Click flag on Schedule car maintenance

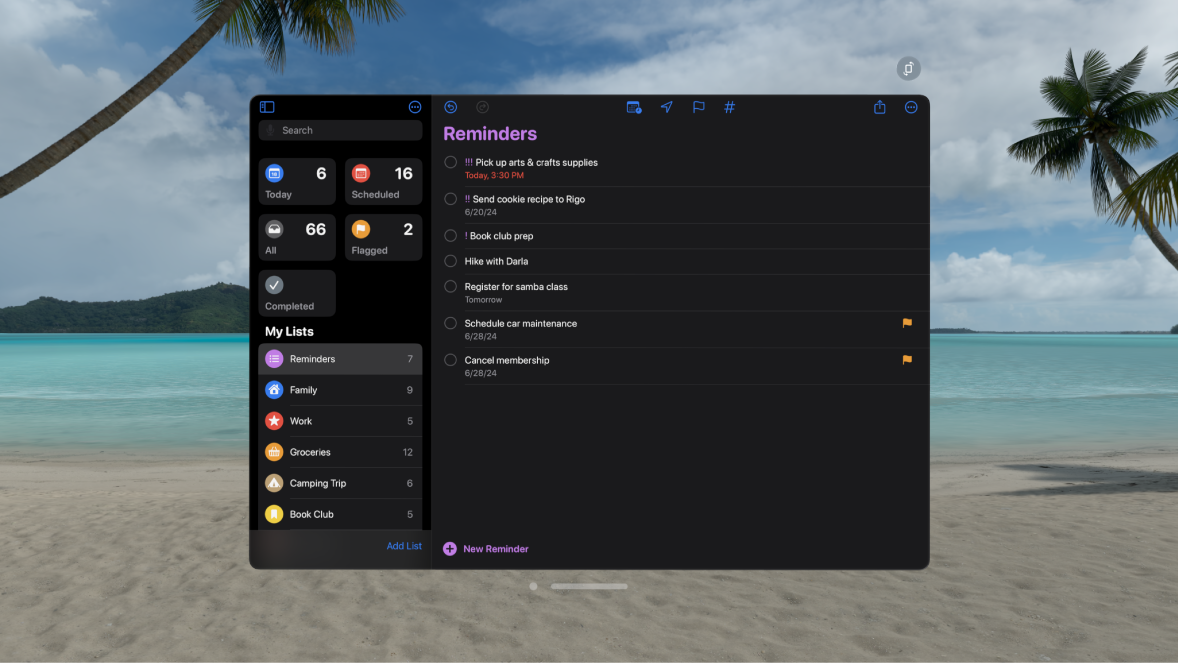click(x=908, y=323)
